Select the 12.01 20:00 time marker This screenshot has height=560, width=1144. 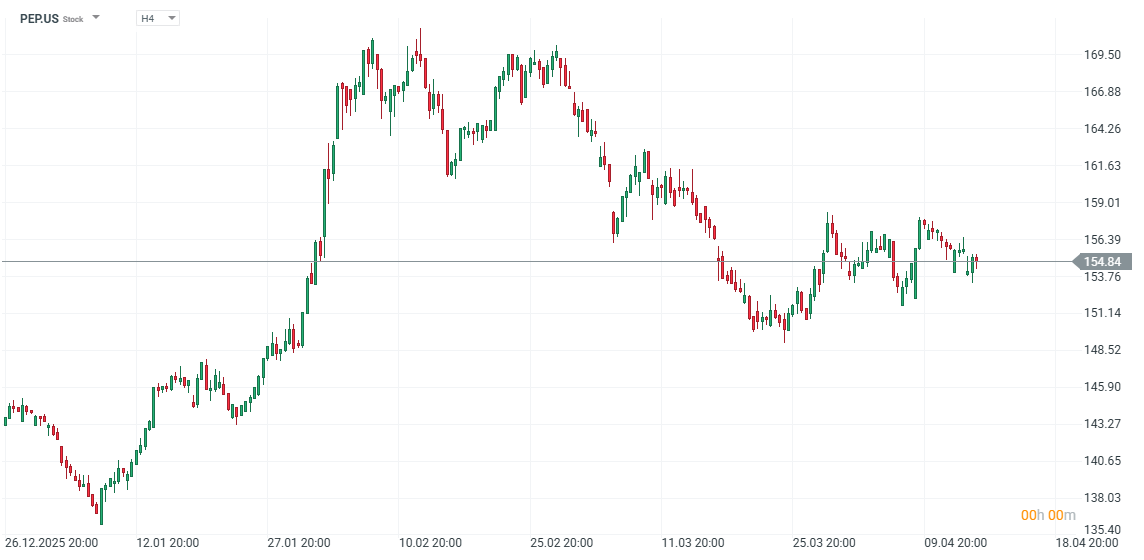pyautogui.click(x=167, y=543)
